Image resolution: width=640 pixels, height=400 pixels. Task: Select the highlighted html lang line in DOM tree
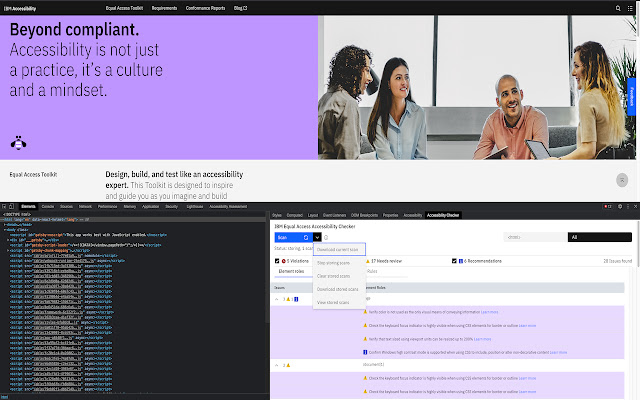(x=133, y=220)
